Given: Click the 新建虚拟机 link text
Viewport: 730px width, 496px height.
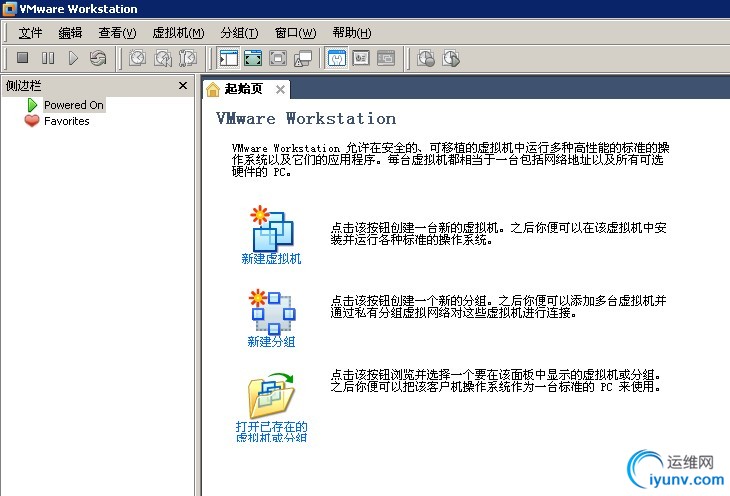Looking at the screenshot, I should (271, 258).
